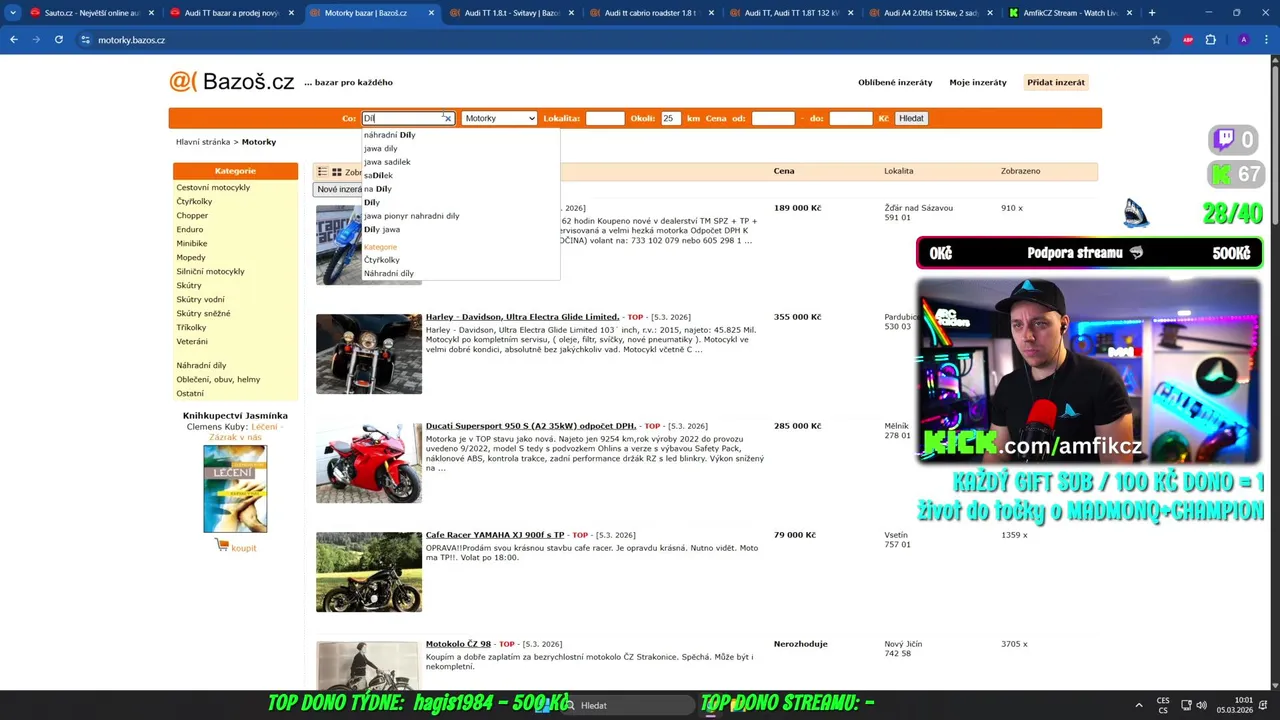Screen dimensions: 1280x720
Task: Open Motokolo ČZ 98 listing
Action: click(x=458, y=644)
